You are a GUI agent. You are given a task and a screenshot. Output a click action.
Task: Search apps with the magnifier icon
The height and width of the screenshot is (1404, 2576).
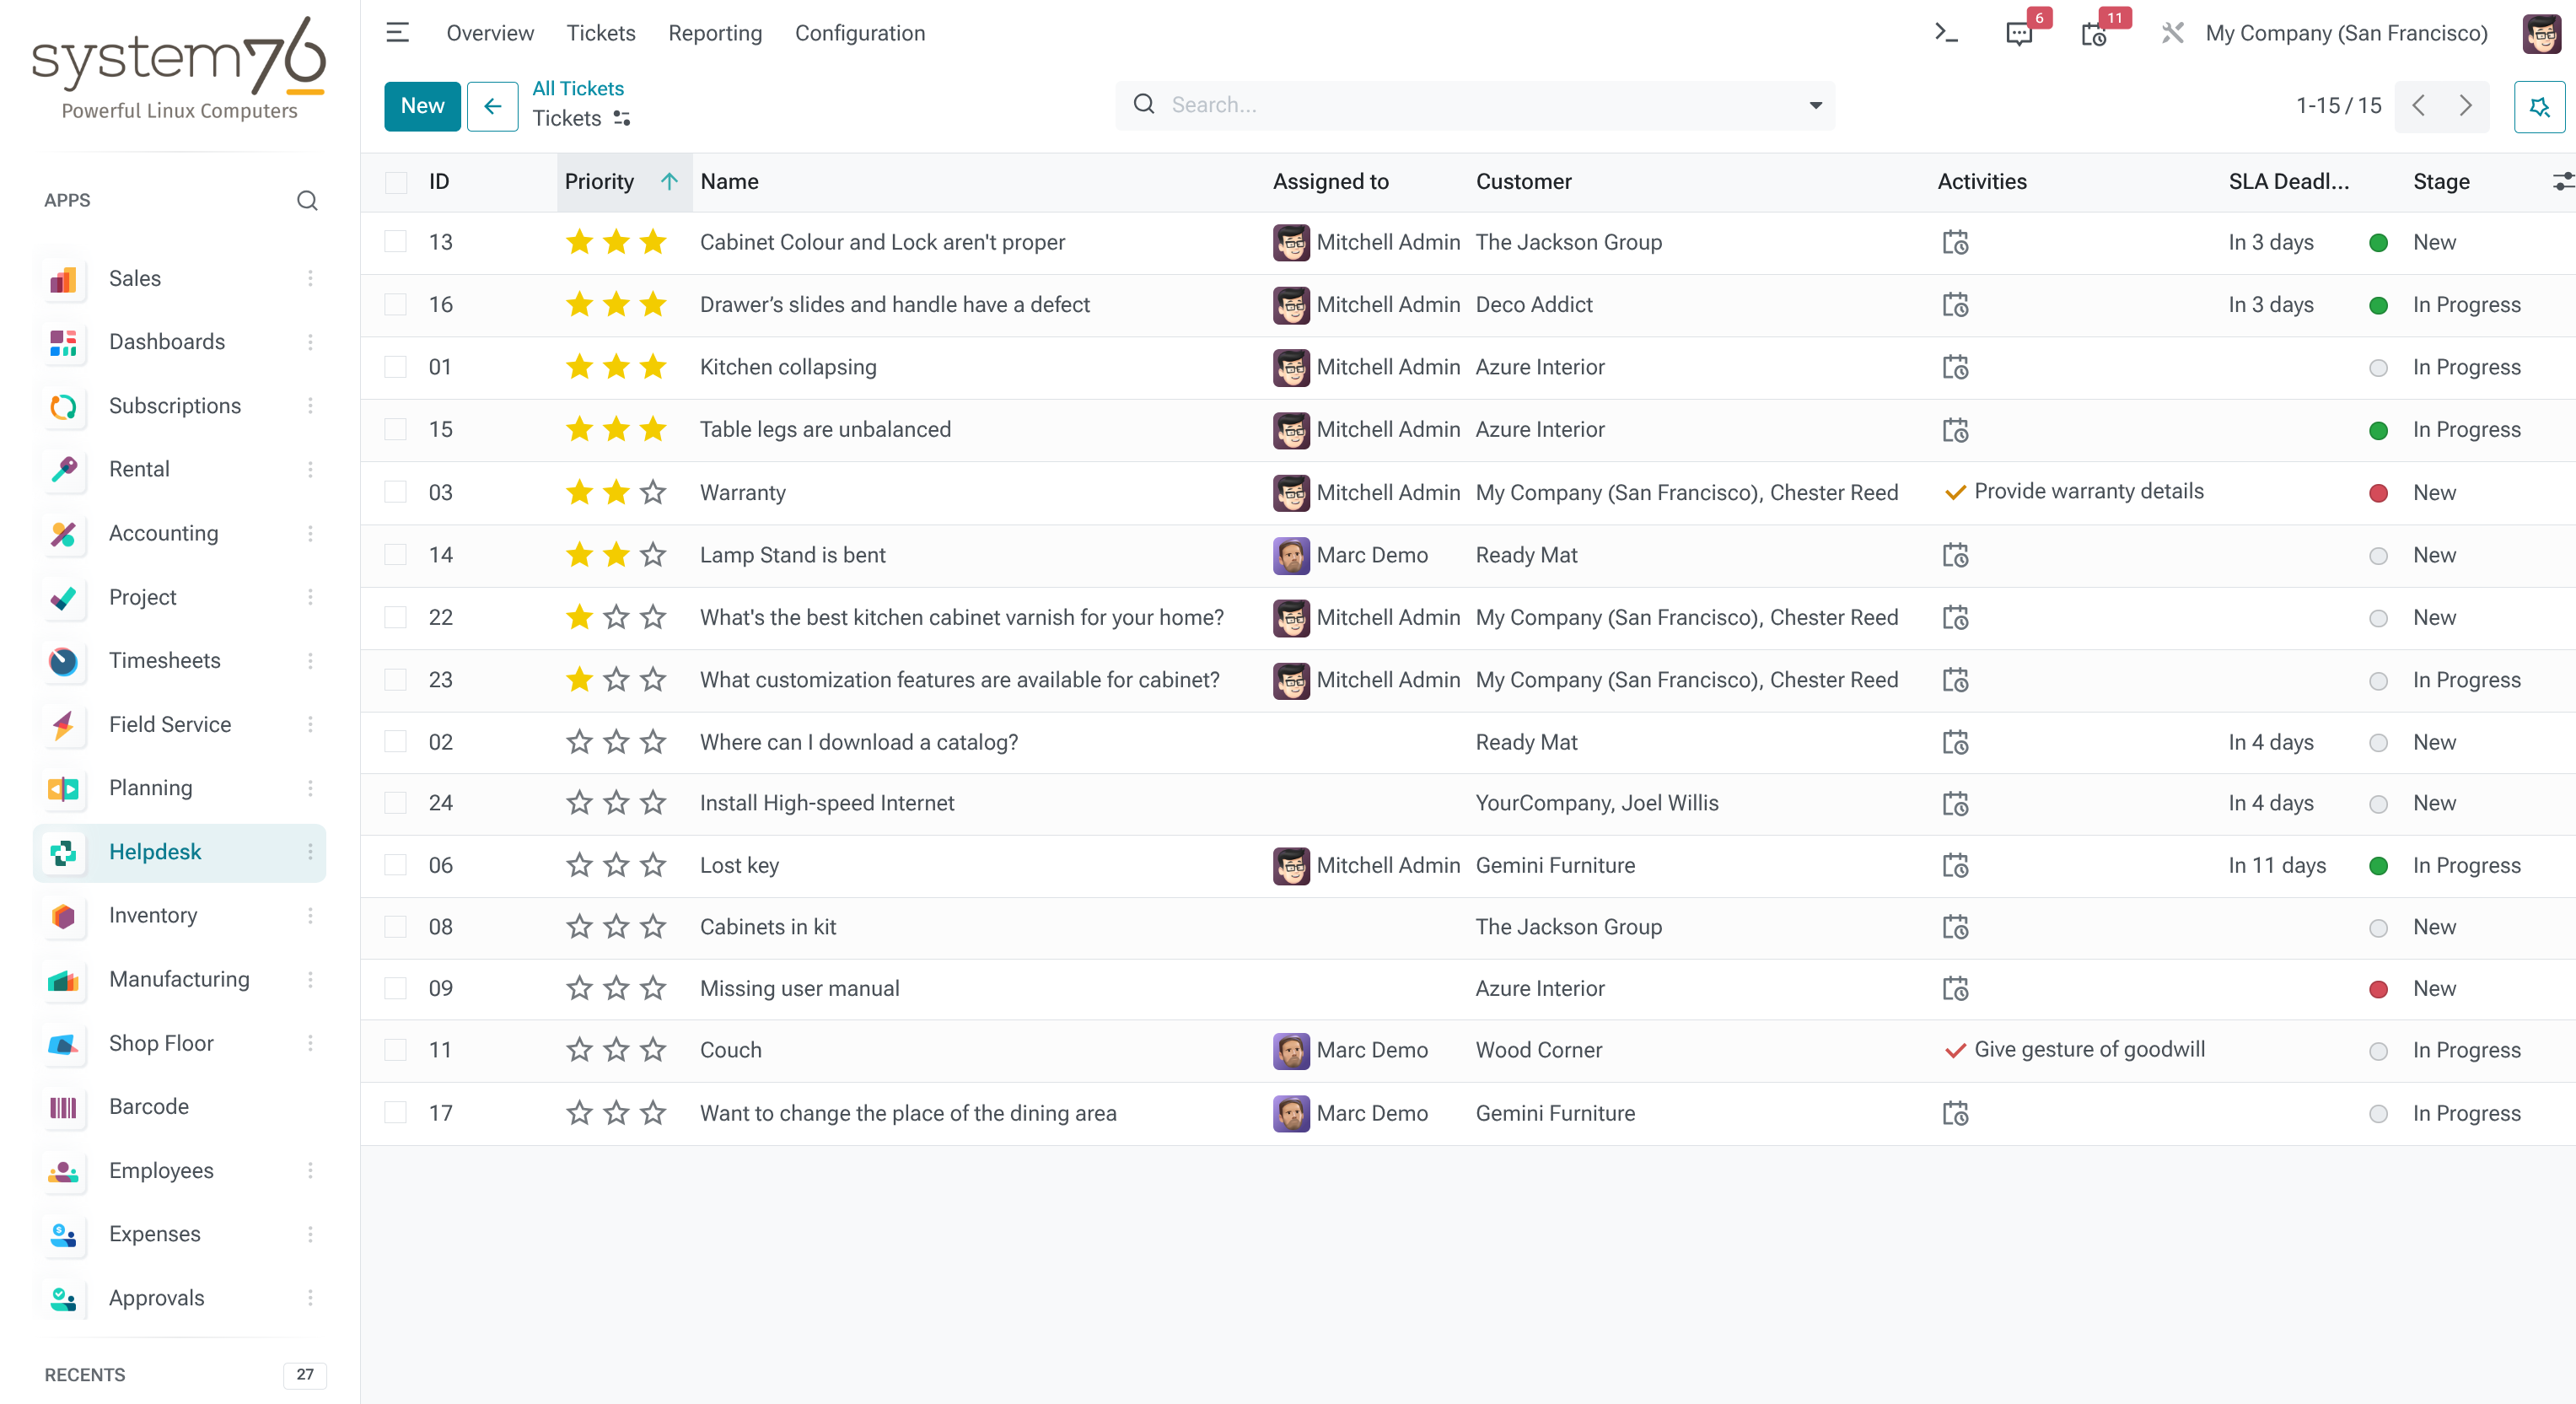(307, 201)
